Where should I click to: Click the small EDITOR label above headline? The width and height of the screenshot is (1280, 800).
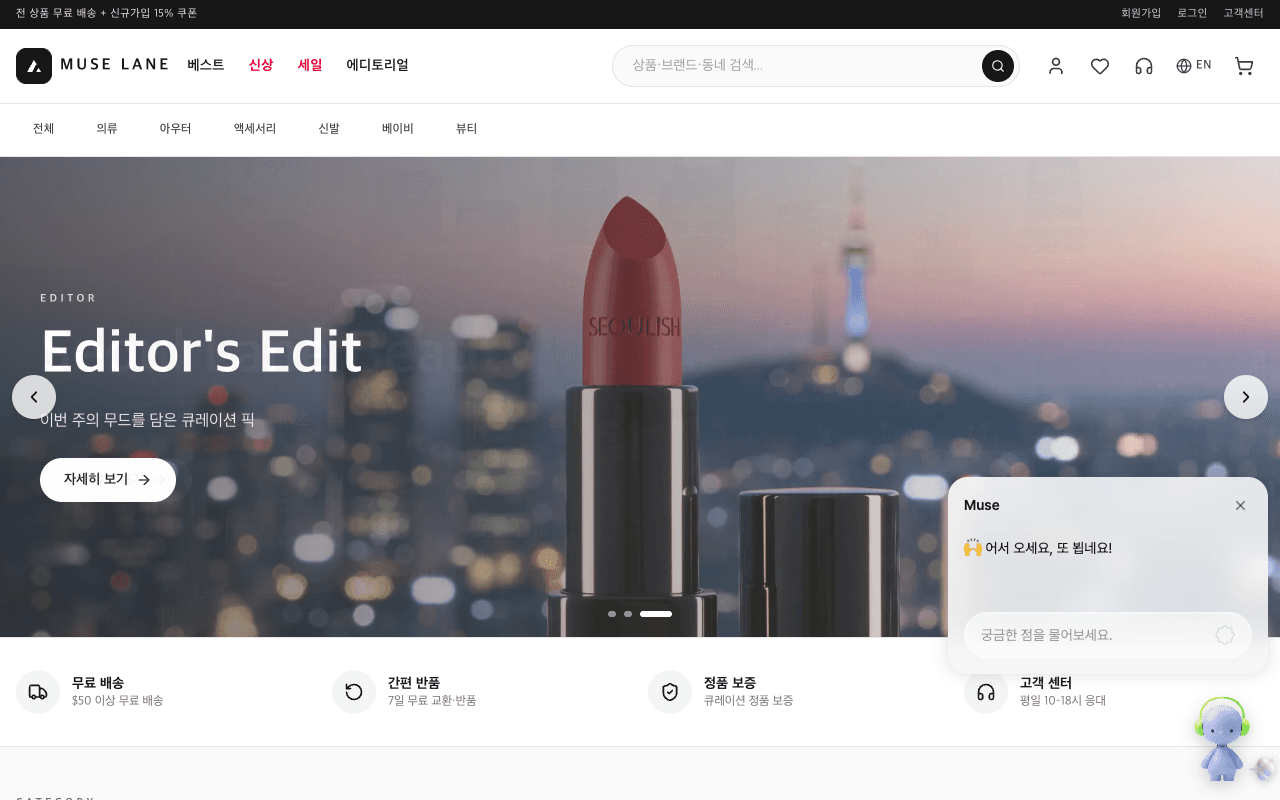68,298
